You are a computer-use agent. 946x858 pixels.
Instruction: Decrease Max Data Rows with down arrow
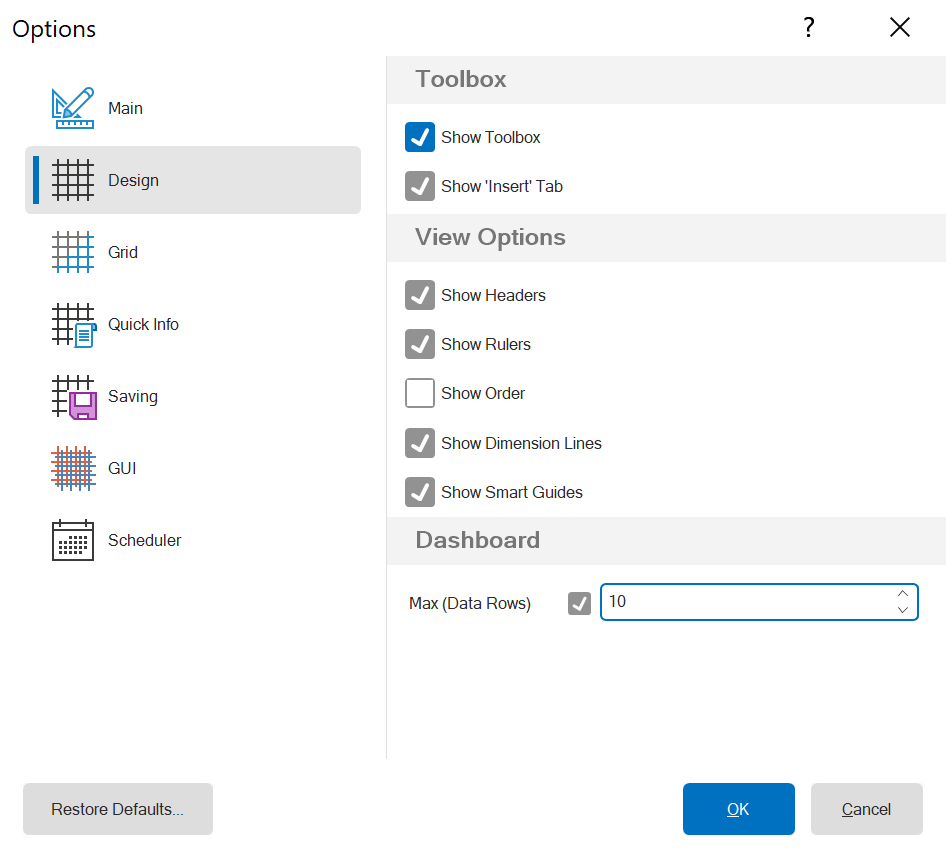click(x=903, y=610)
